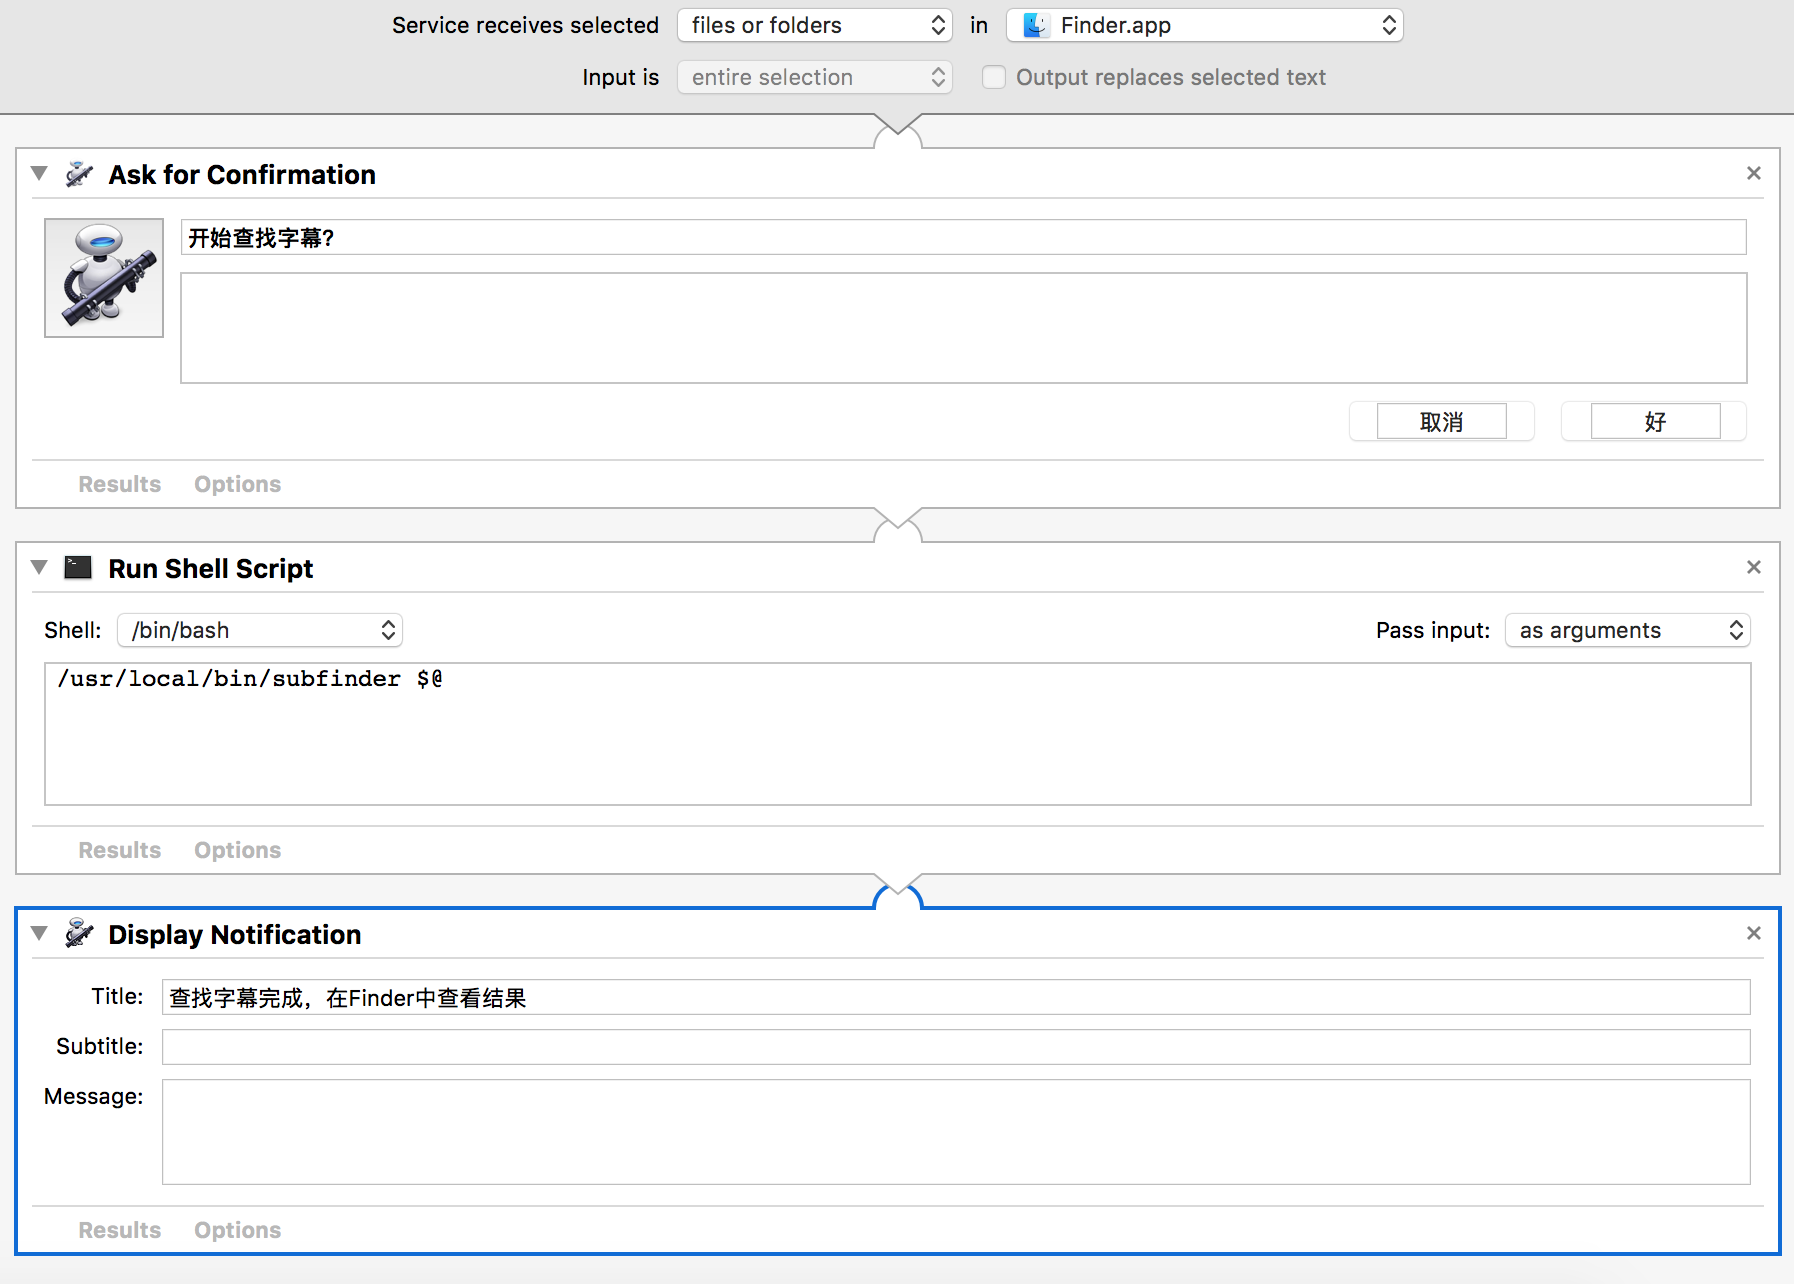
Task: Open the entire selection input dropdown
Action: [x=814, y=77]
